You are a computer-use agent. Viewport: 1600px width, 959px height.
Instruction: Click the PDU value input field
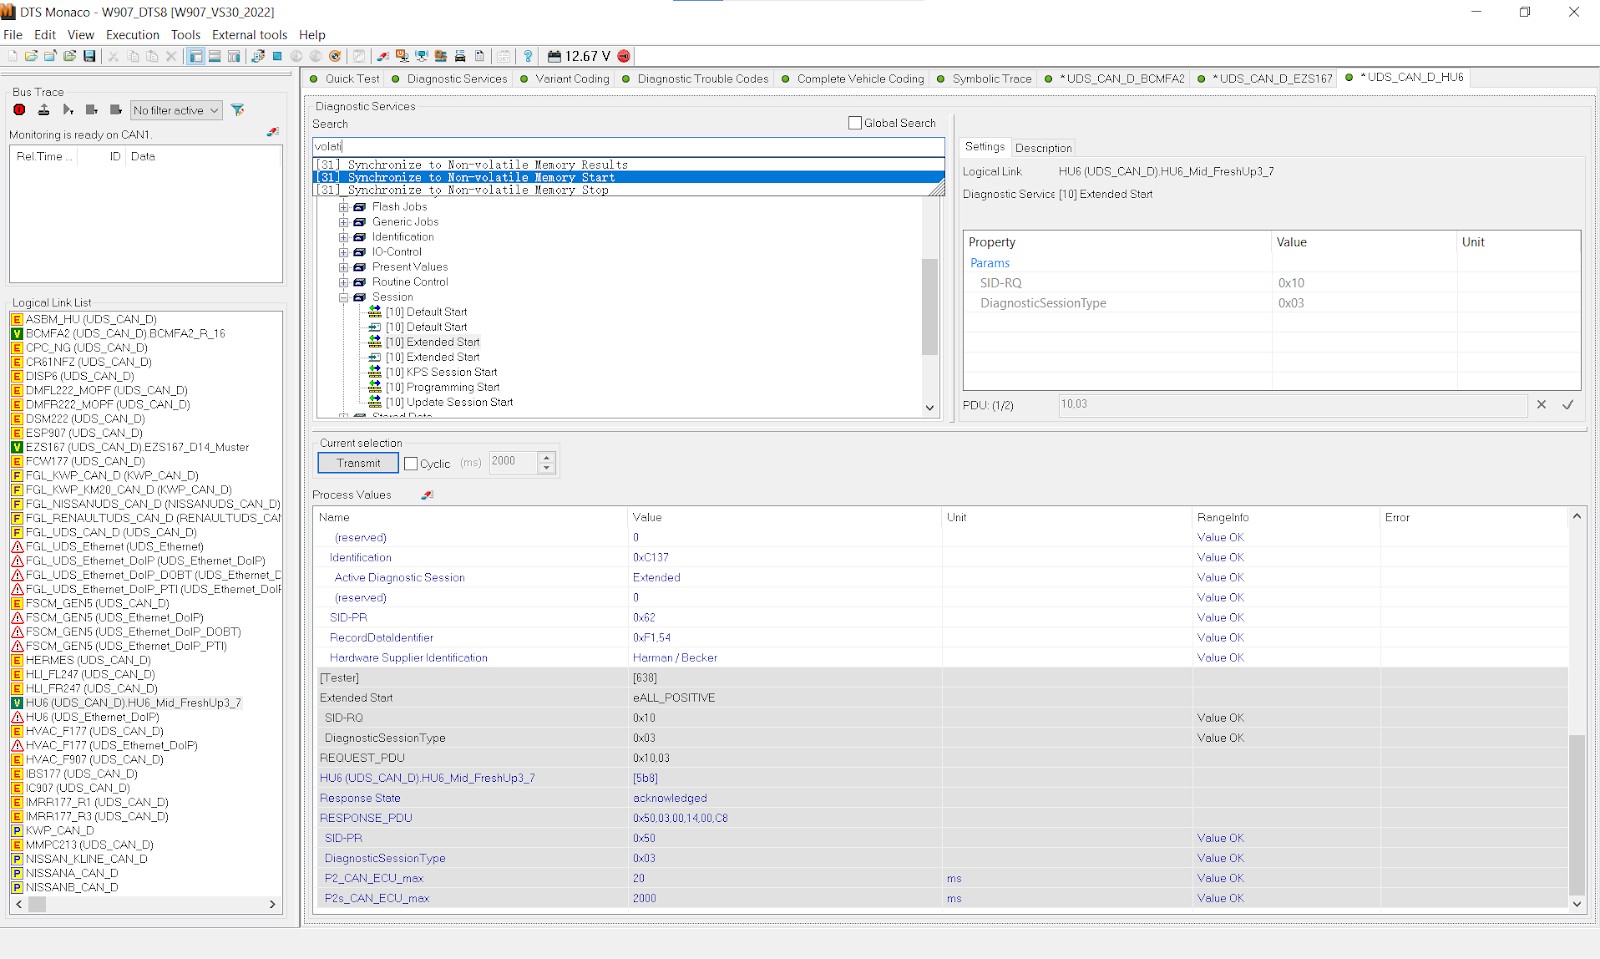click(x=1292, y=405)
